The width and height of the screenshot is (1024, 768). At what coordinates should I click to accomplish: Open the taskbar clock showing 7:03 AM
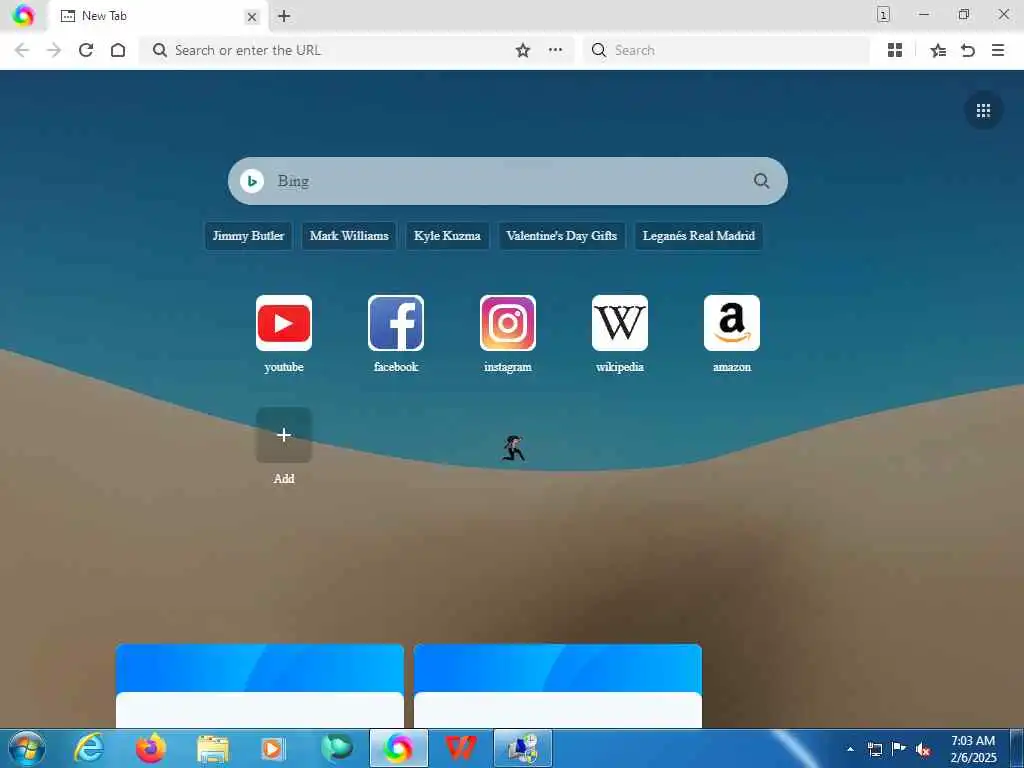[973, 749]
